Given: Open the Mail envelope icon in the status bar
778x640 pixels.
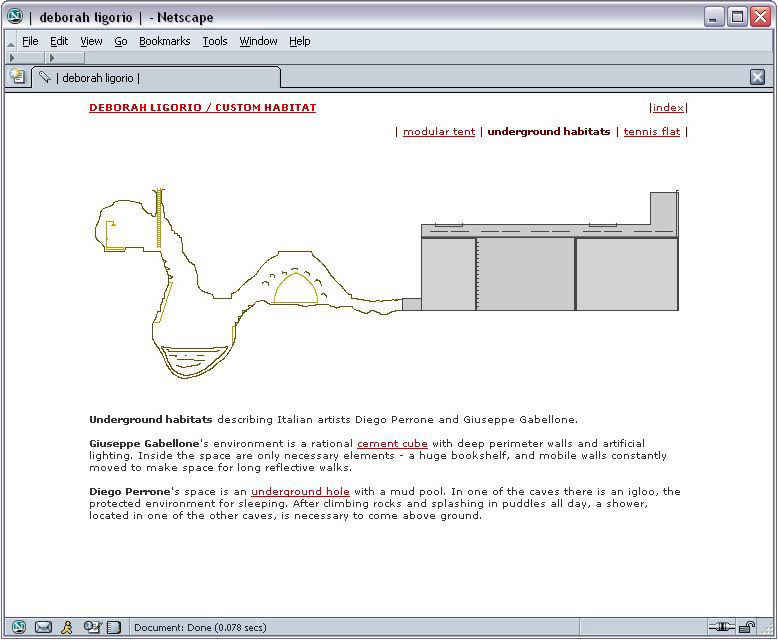Looking at the screenshot, I should pyautogui.click(x=43, y=628).
